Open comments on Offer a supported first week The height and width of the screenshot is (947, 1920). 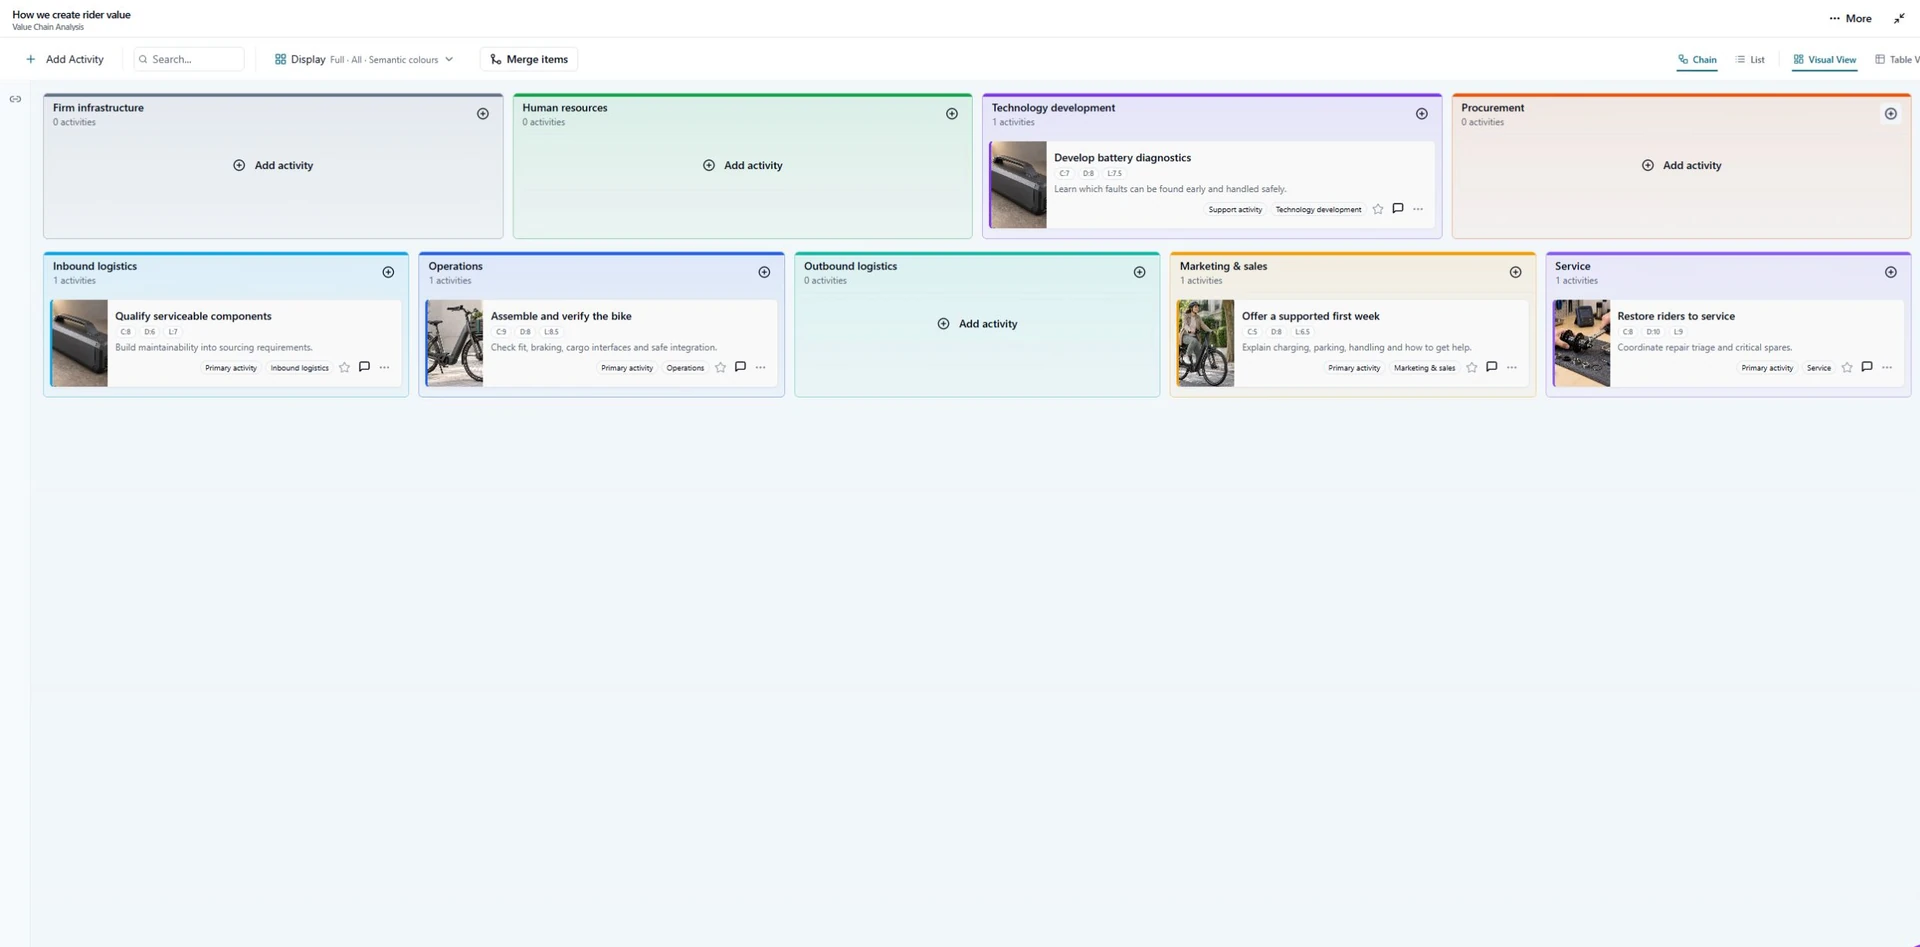click(x=1492, y=367)
